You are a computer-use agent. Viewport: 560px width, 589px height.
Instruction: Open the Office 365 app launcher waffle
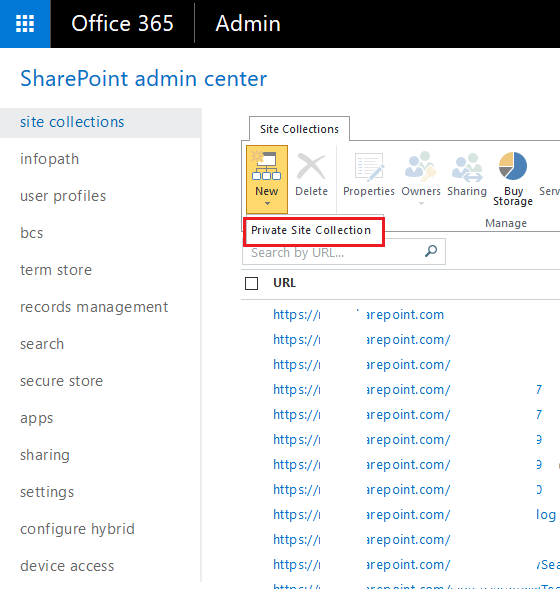[25, 24]
